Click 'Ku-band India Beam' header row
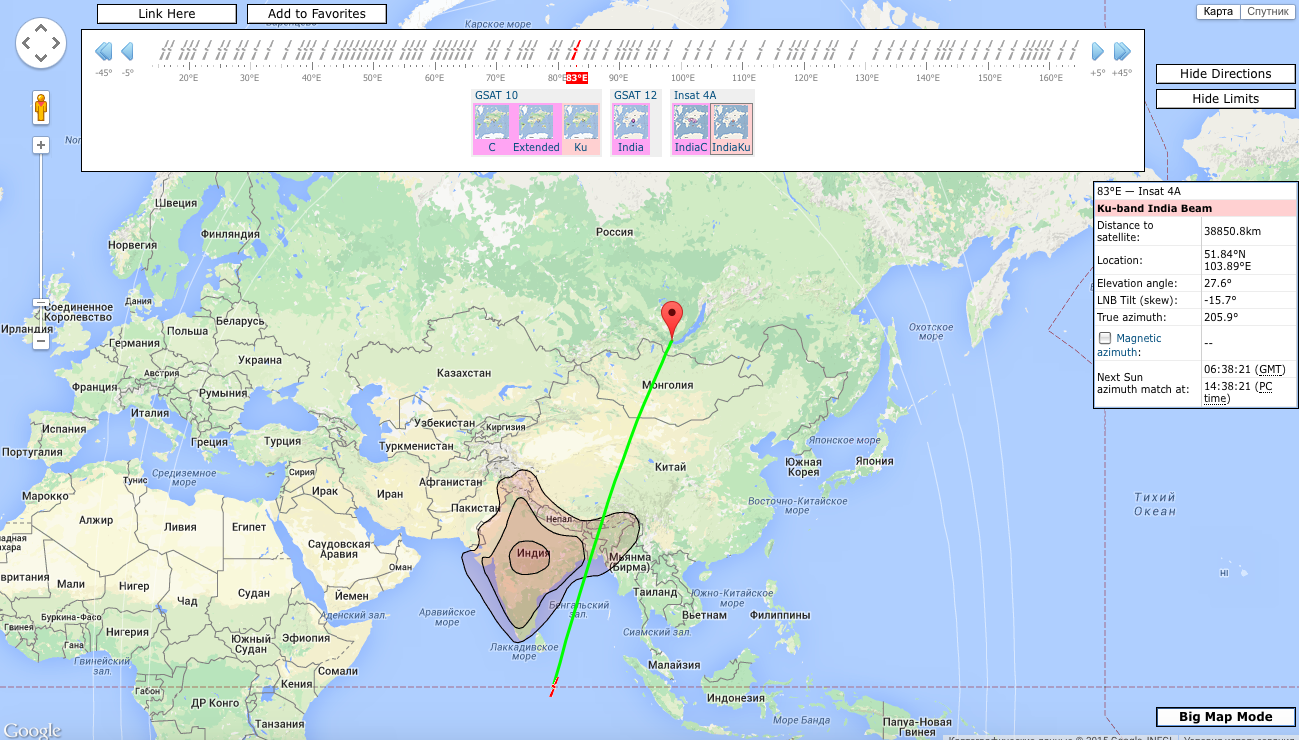Screen dimensions: 1299x740 pos(1196,208)
